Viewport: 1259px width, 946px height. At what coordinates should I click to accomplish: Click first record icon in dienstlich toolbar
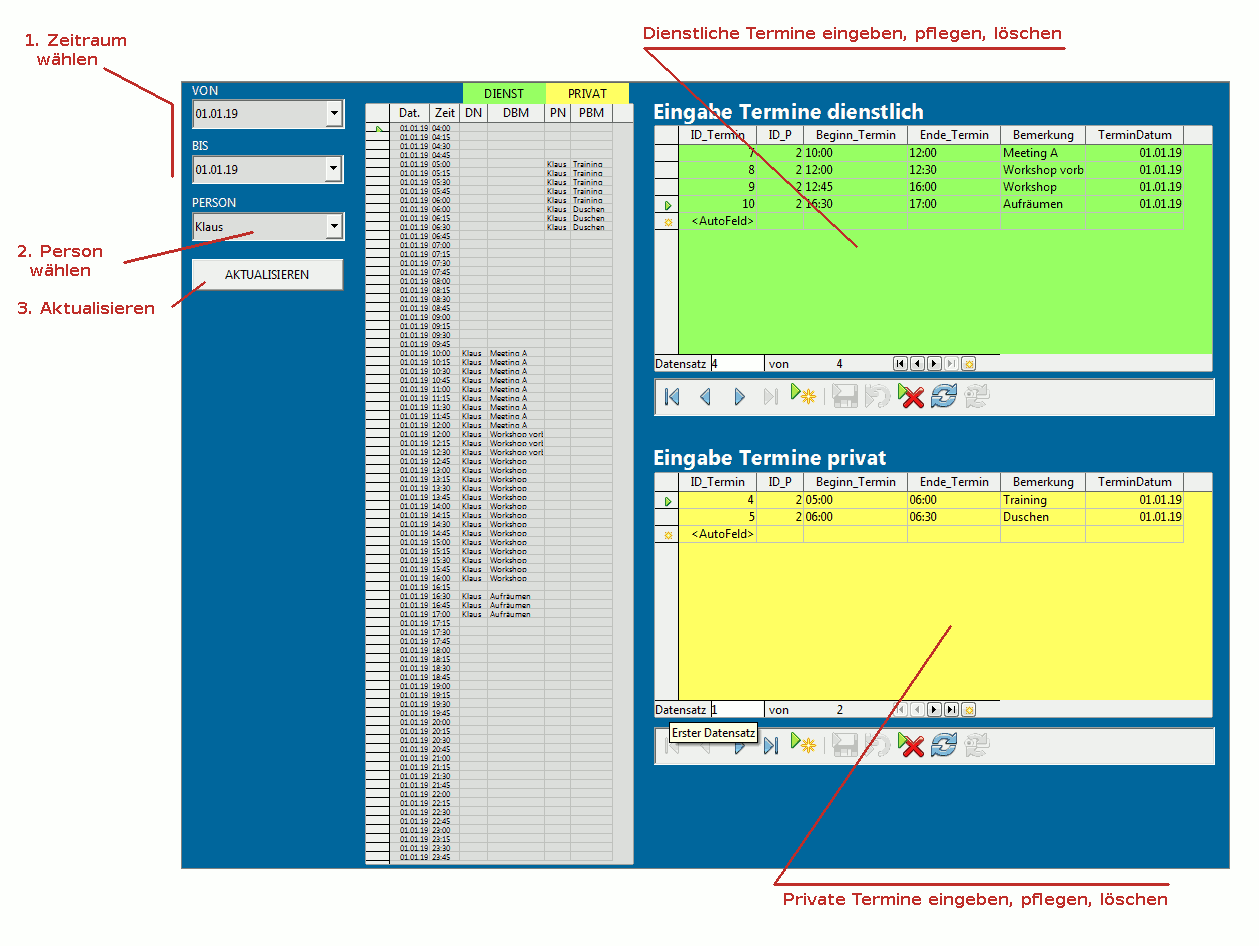(672, 397)
